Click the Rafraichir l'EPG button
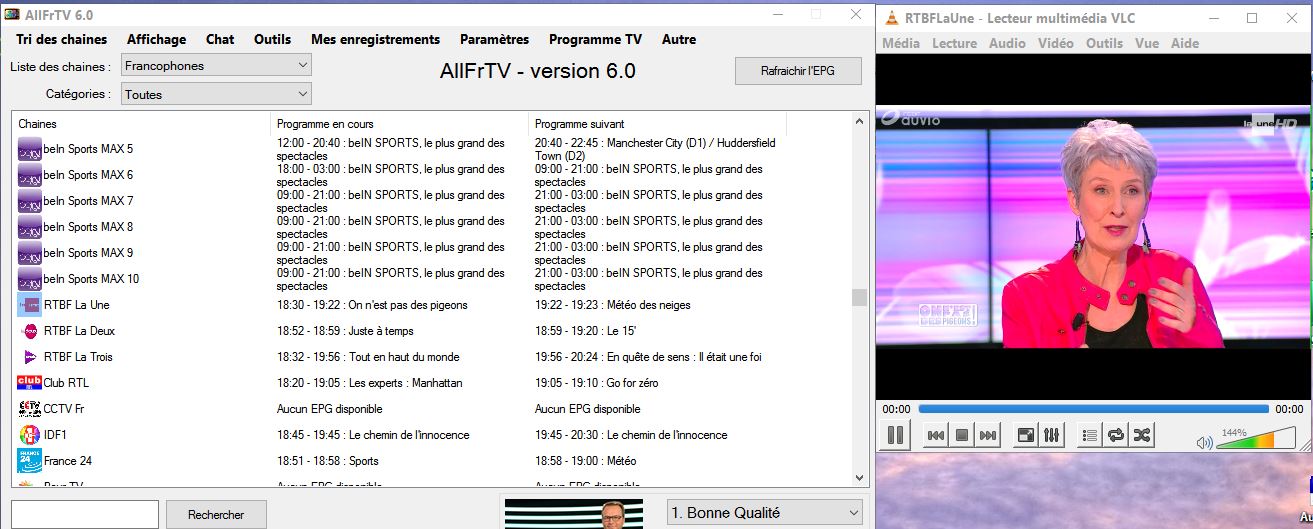 coord(797,71)
